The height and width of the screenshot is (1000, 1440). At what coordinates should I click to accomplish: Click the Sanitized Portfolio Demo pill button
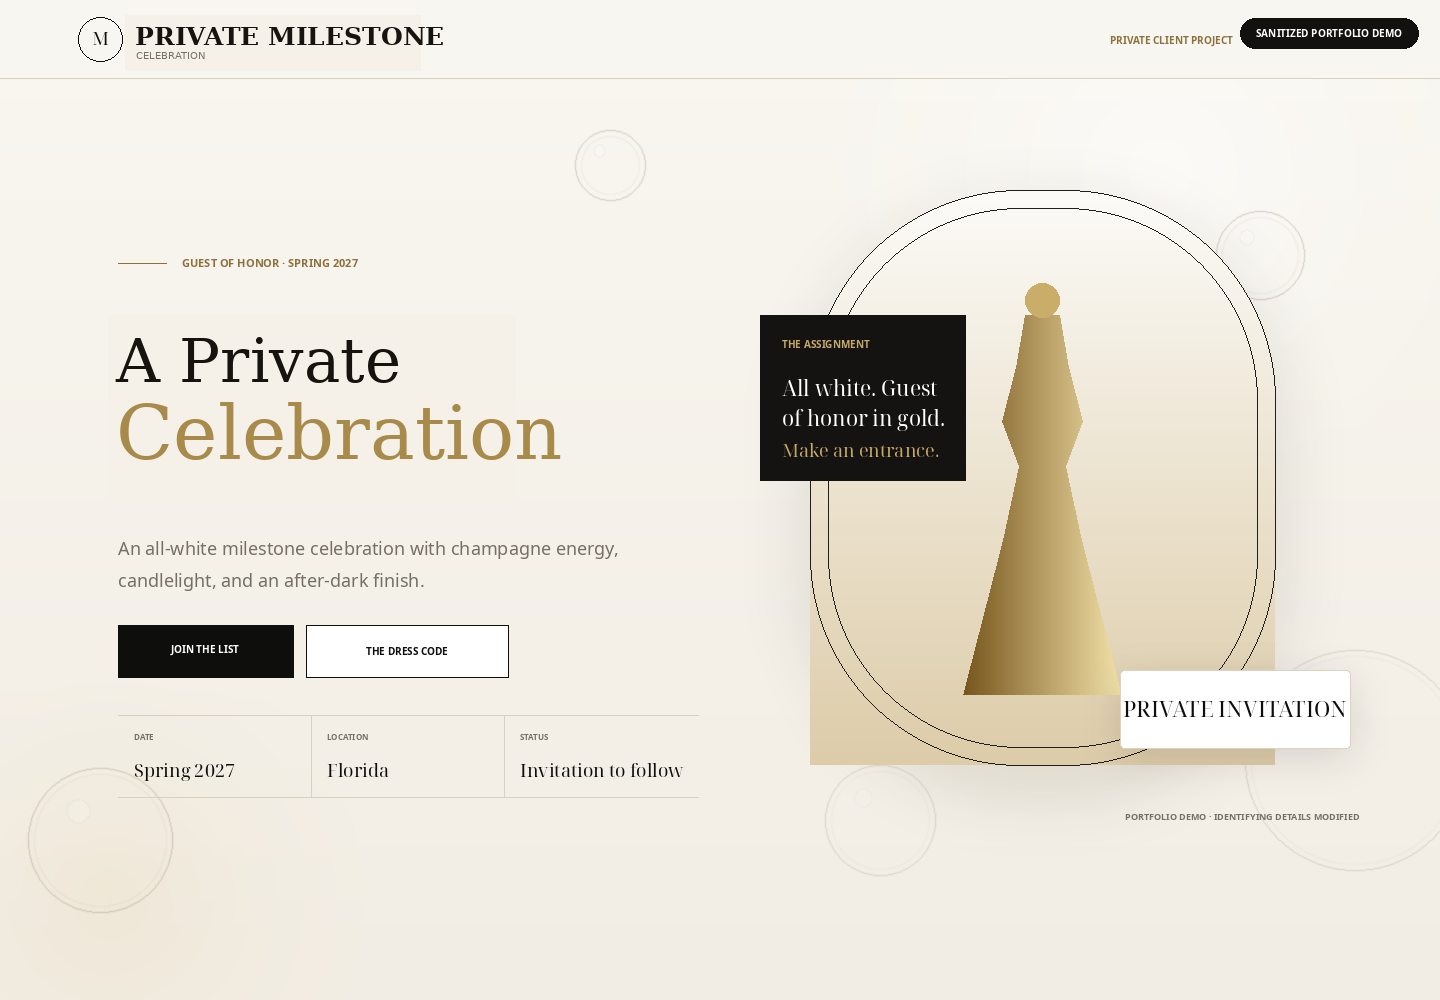coord(1329,33)
